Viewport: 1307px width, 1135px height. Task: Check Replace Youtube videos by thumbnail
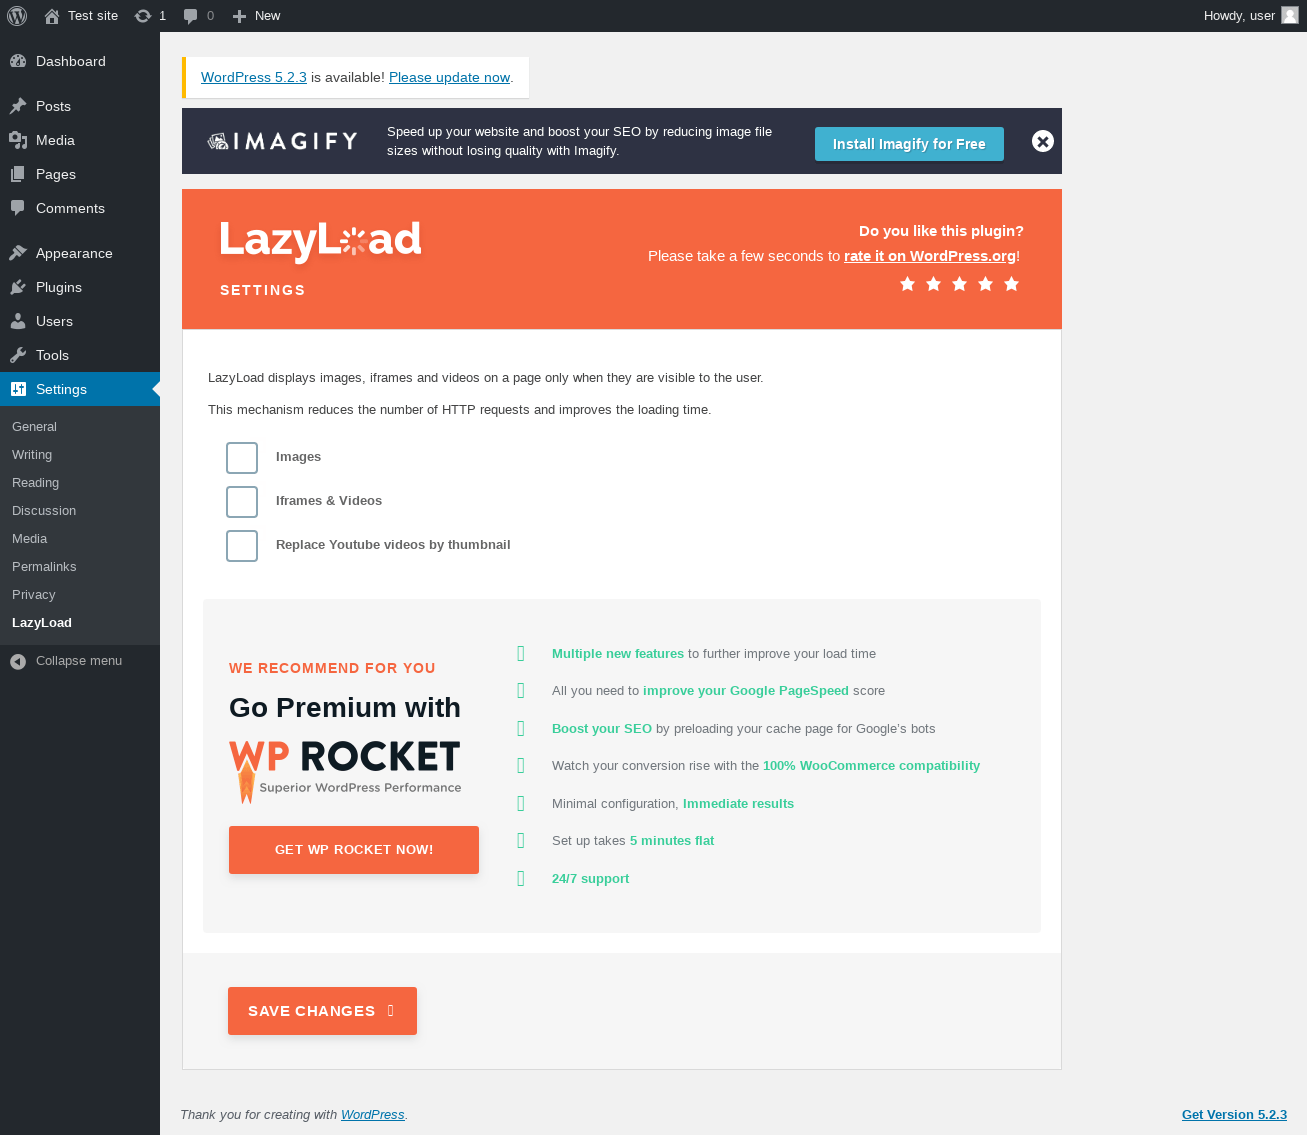[242, 546]
